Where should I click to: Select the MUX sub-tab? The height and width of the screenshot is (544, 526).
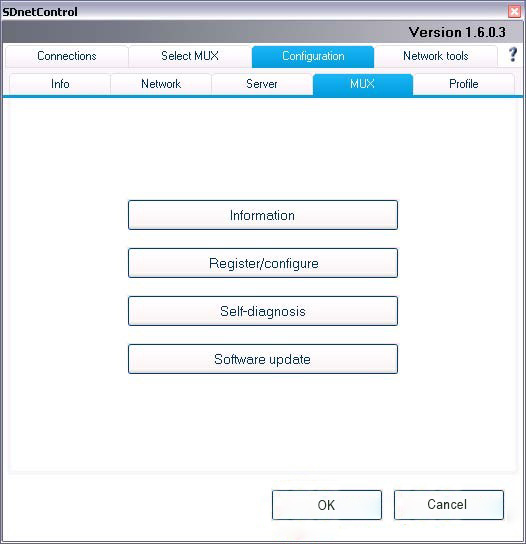(363, 84)
